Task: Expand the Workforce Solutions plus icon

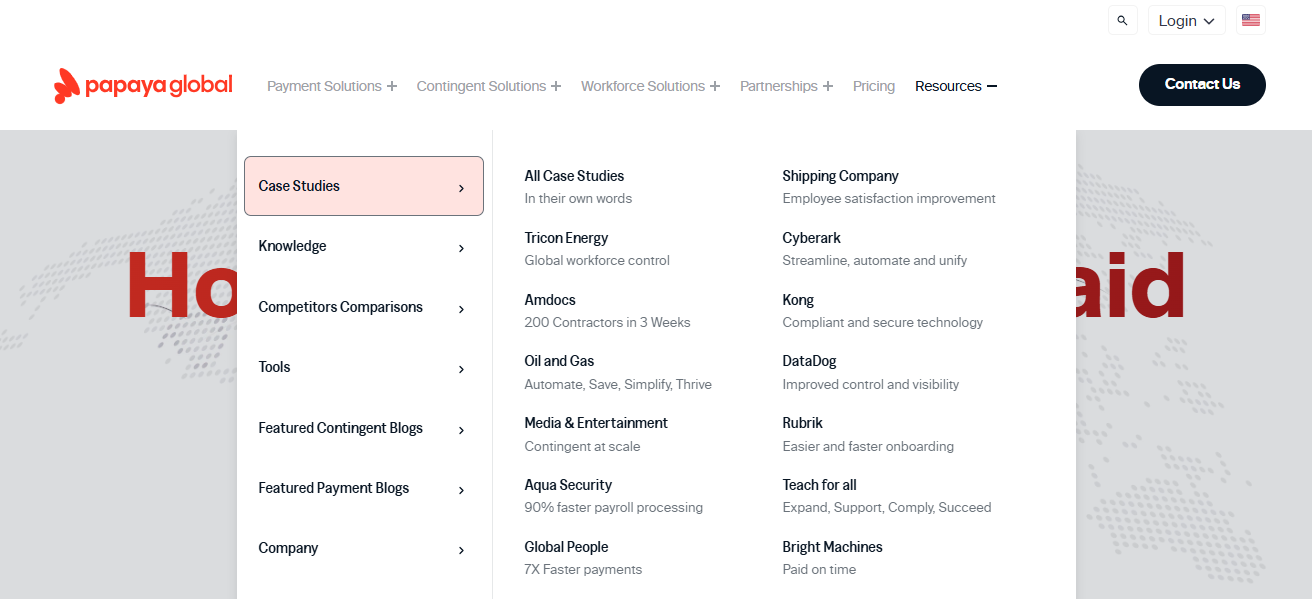Action: tap(715, 87)
